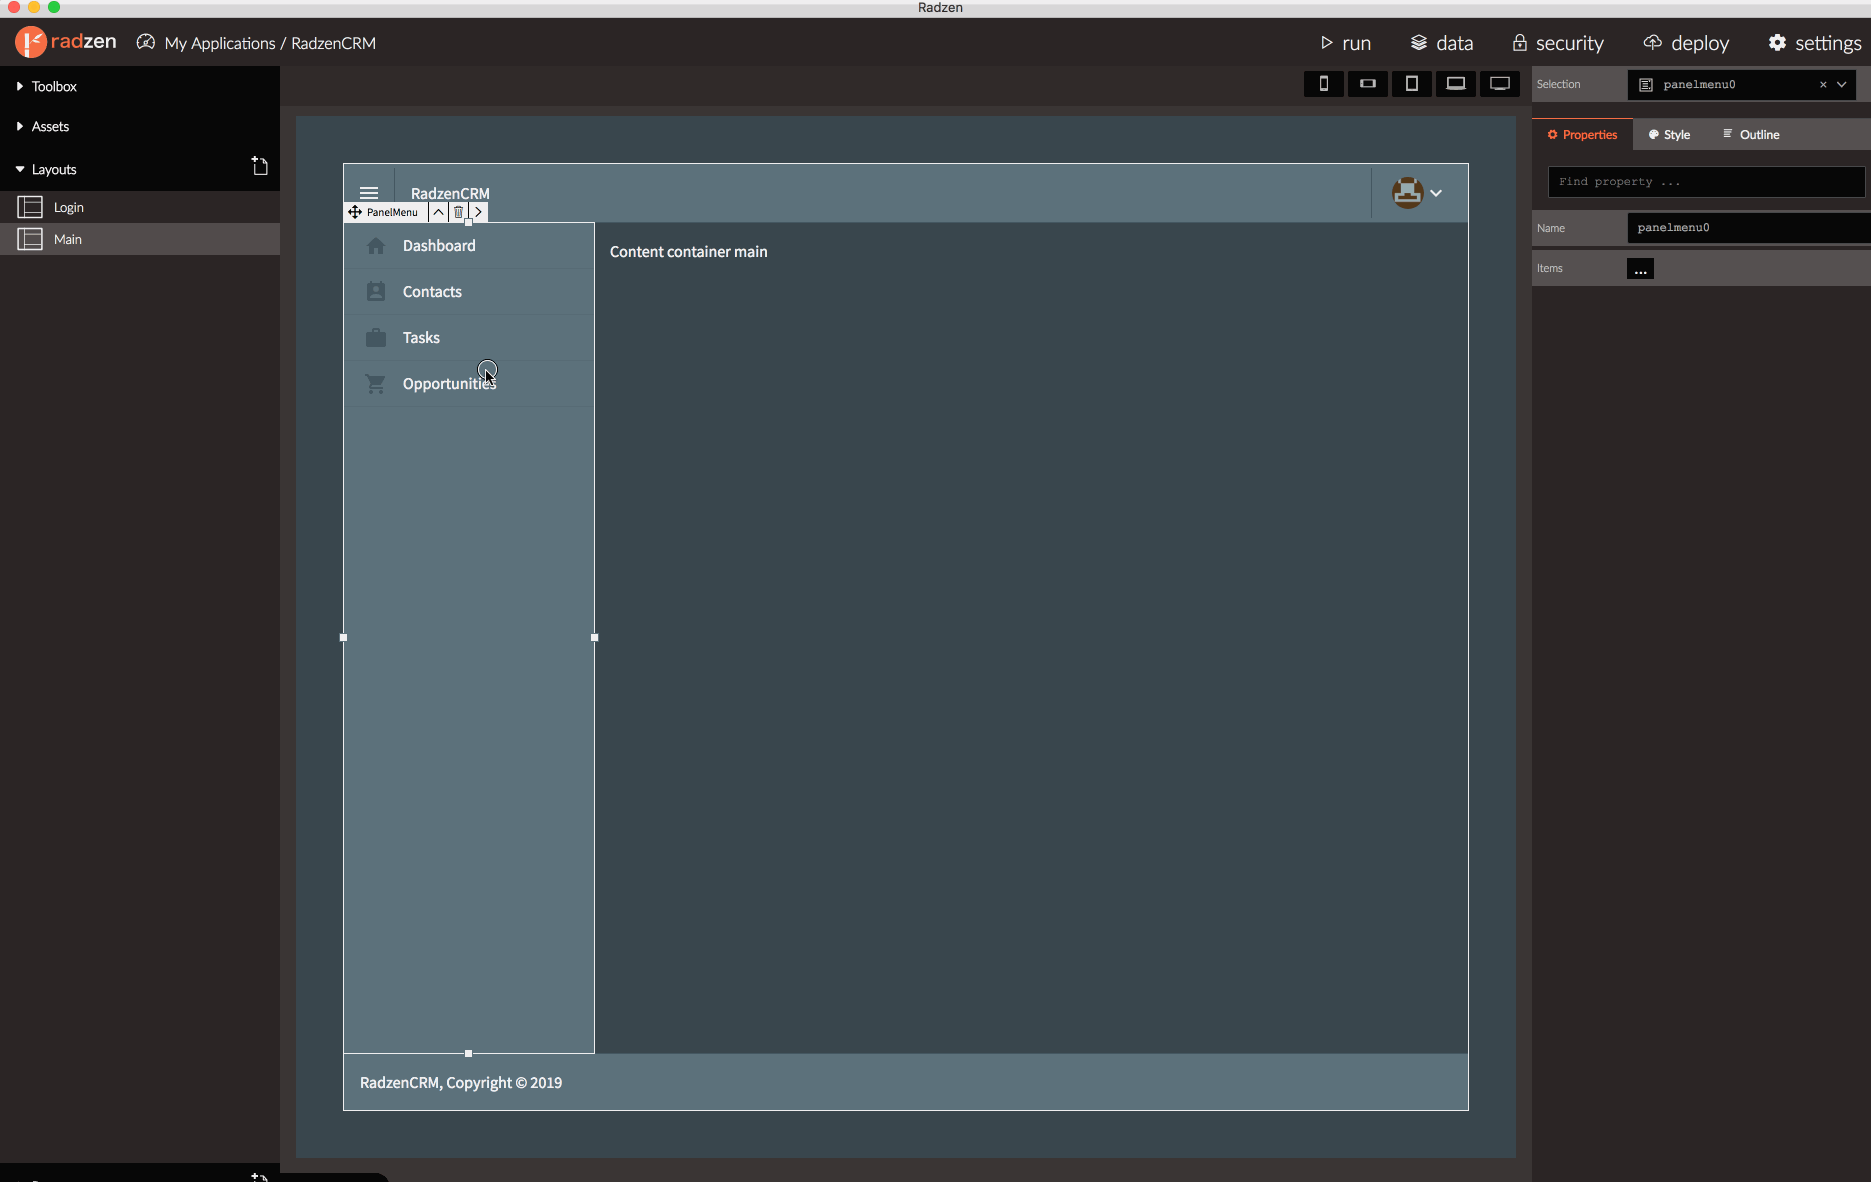Focus the Find property search field
The height and width of the screenshot is (1182, 1871).
tap(1706, 182)
